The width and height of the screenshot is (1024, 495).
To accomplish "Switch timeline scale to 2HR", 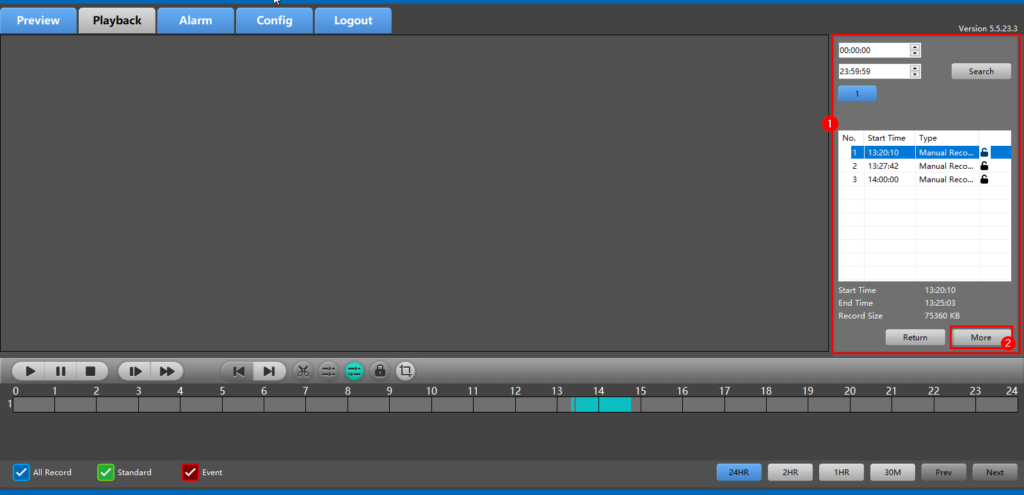I will coord(790,472).
